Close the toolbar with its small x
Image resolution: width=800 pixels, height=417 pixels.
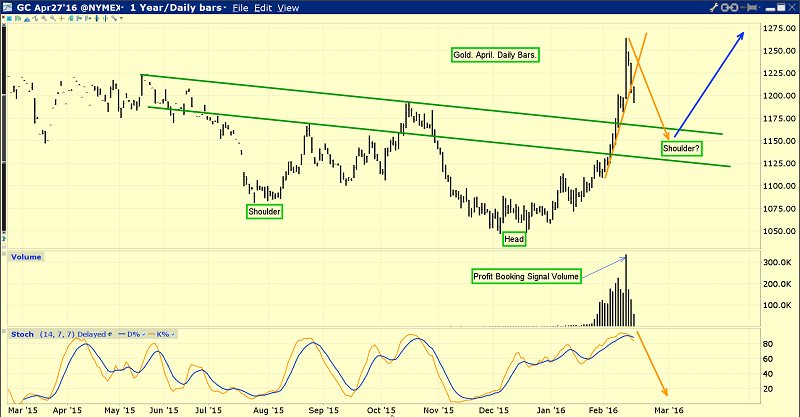point(3,17)
